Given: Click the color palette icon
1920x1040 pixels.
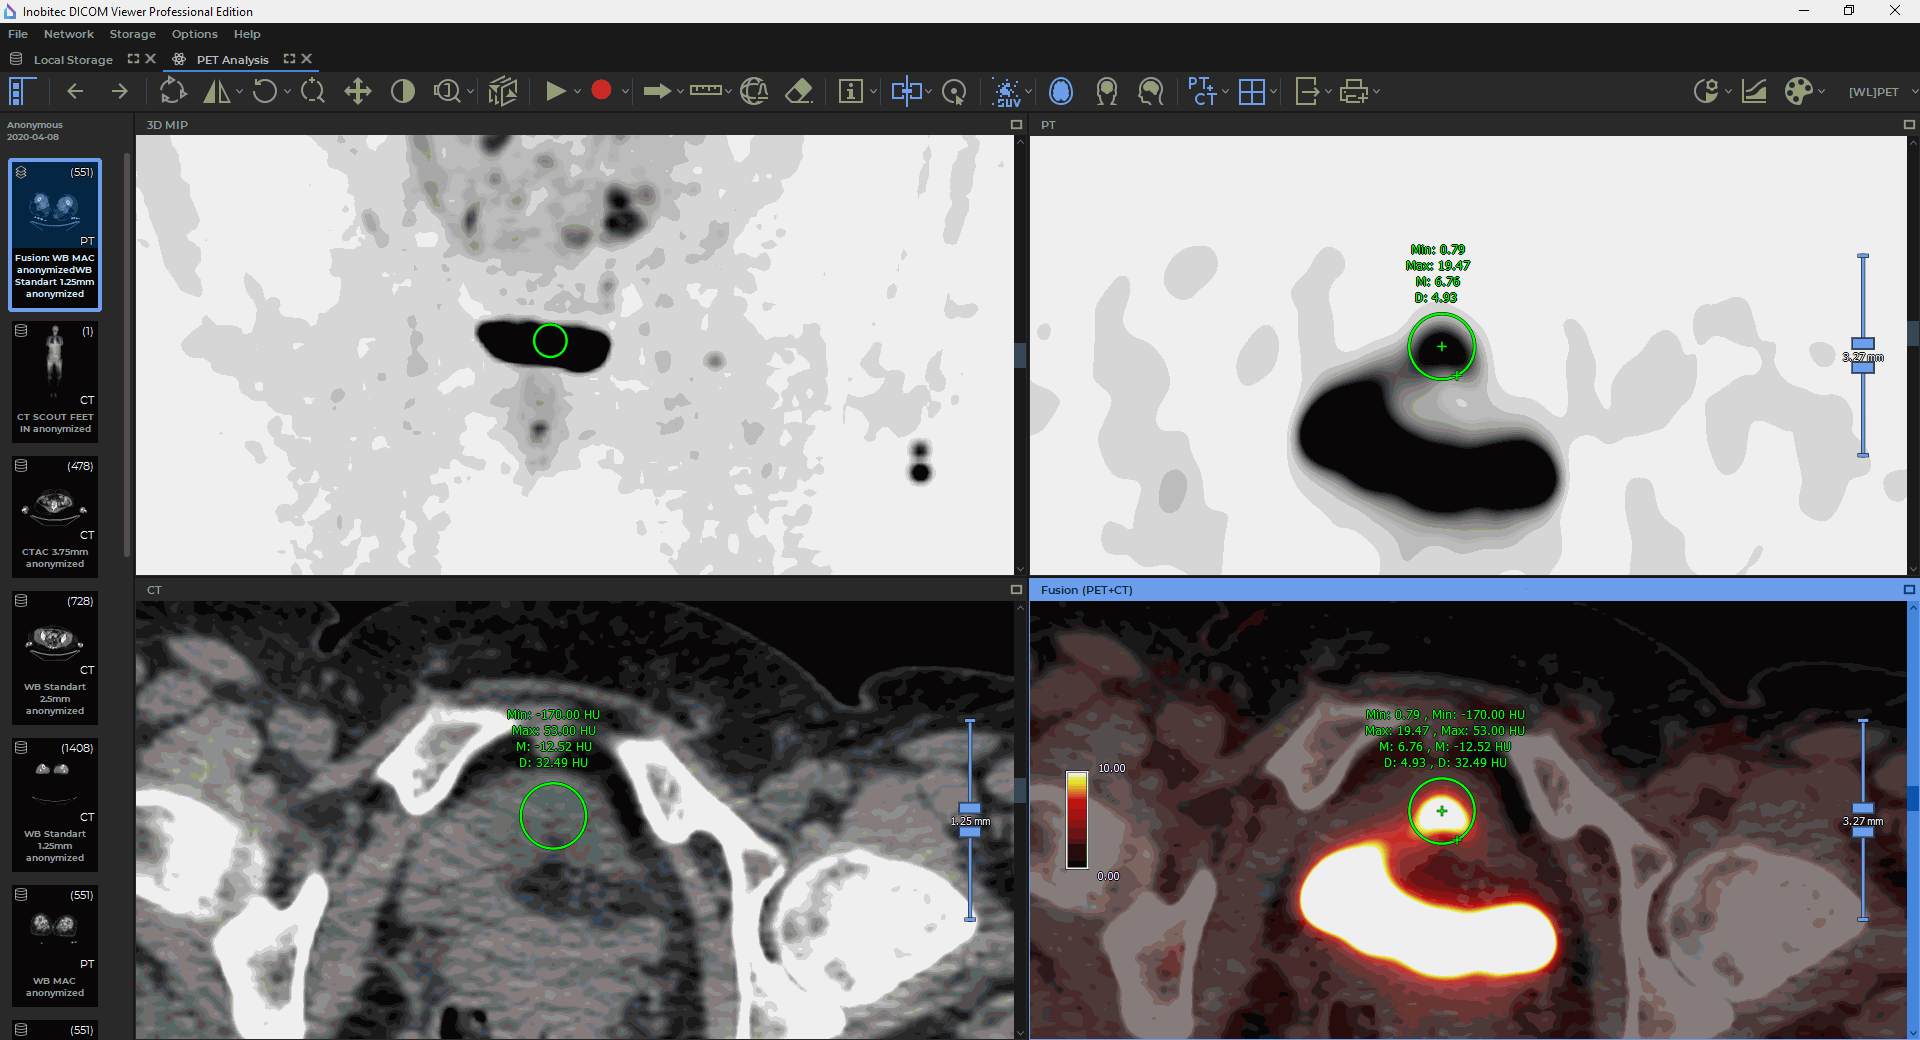Looking at the screenshot, I should click(1798, 92).
